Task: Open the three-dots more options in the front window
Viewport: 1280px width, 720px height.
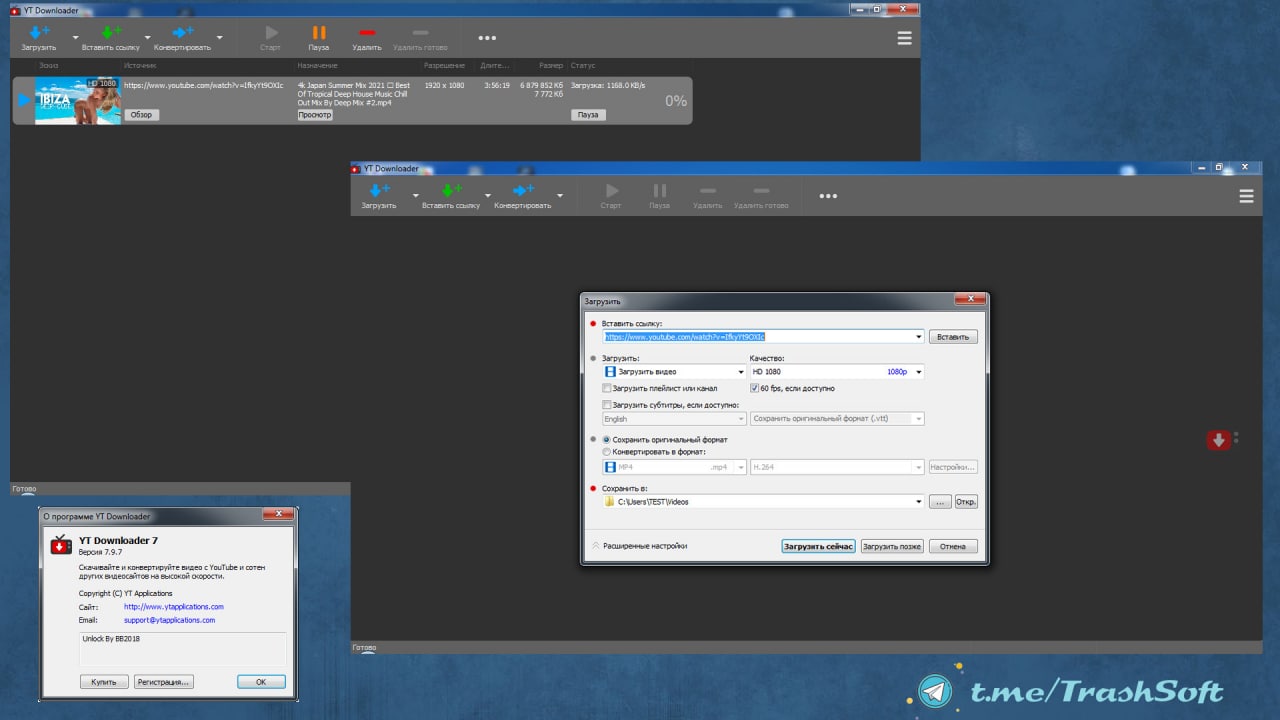Action: click(x=828, y=196)
